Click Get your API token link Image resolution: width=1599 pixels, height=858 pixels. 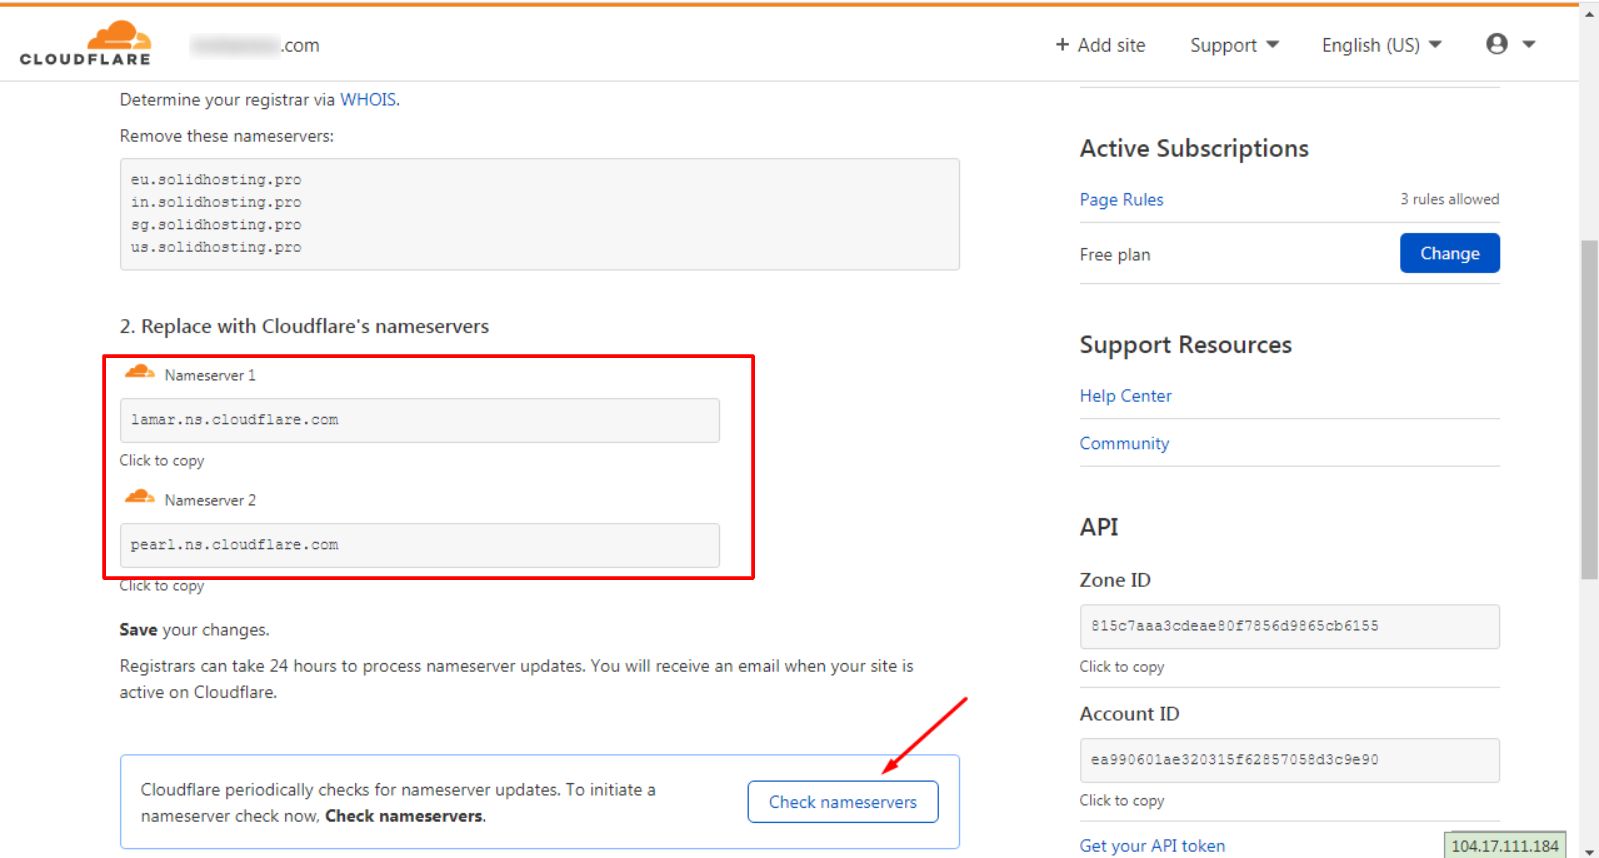(1152, 845)
